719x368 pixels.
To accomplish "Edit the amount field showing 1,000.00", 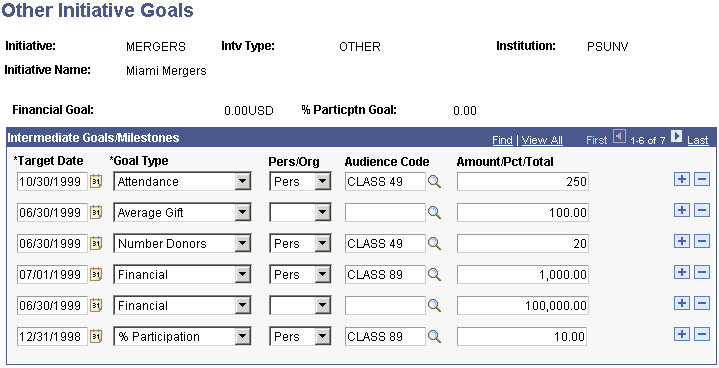I will click(x=523, y=275).
